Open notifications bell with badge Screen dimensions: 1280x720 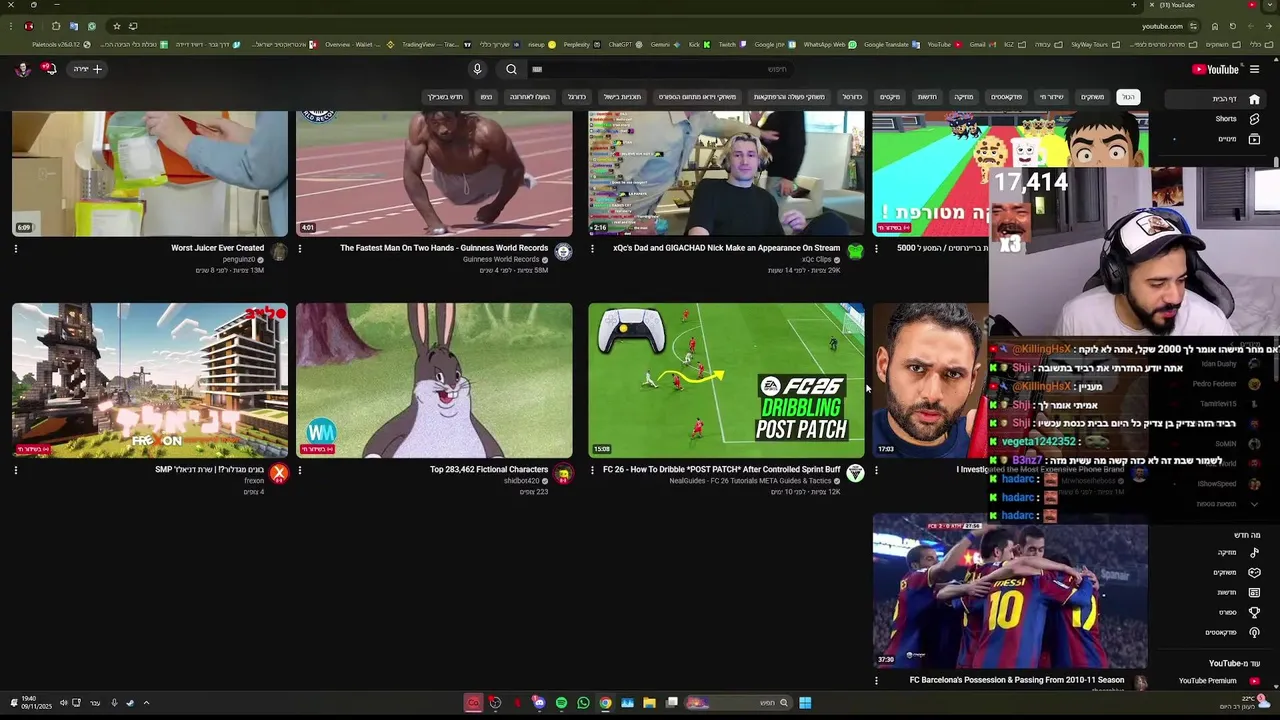coord(49,69)
